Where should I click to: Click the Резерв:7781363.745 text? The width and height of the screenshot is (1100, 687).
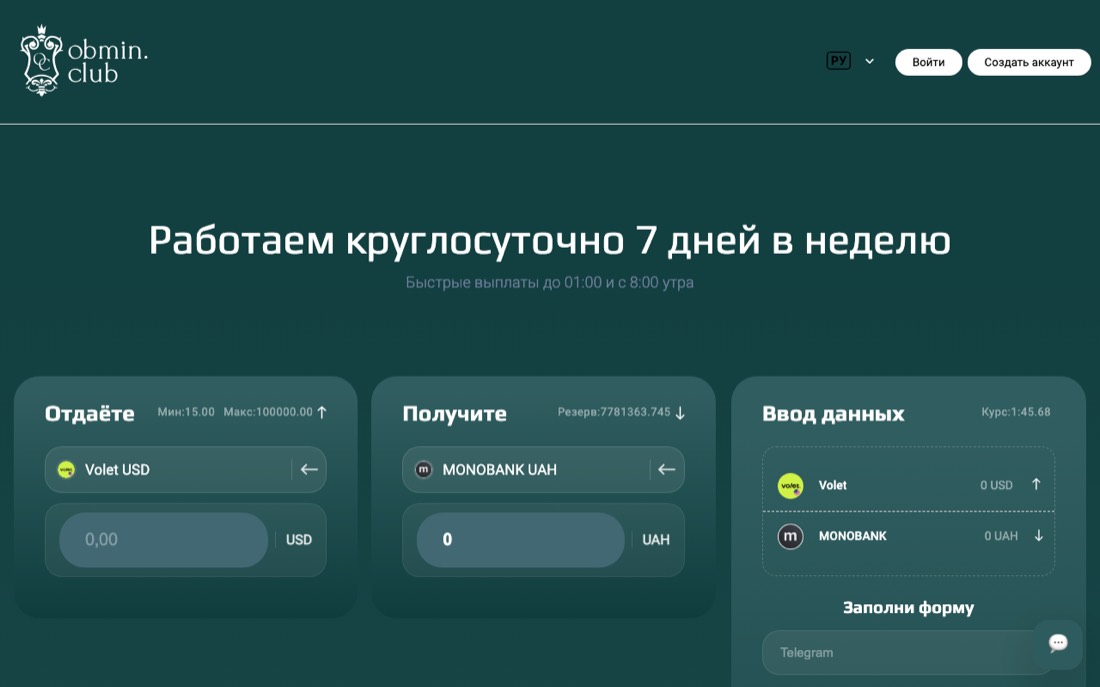coord(614,412)
